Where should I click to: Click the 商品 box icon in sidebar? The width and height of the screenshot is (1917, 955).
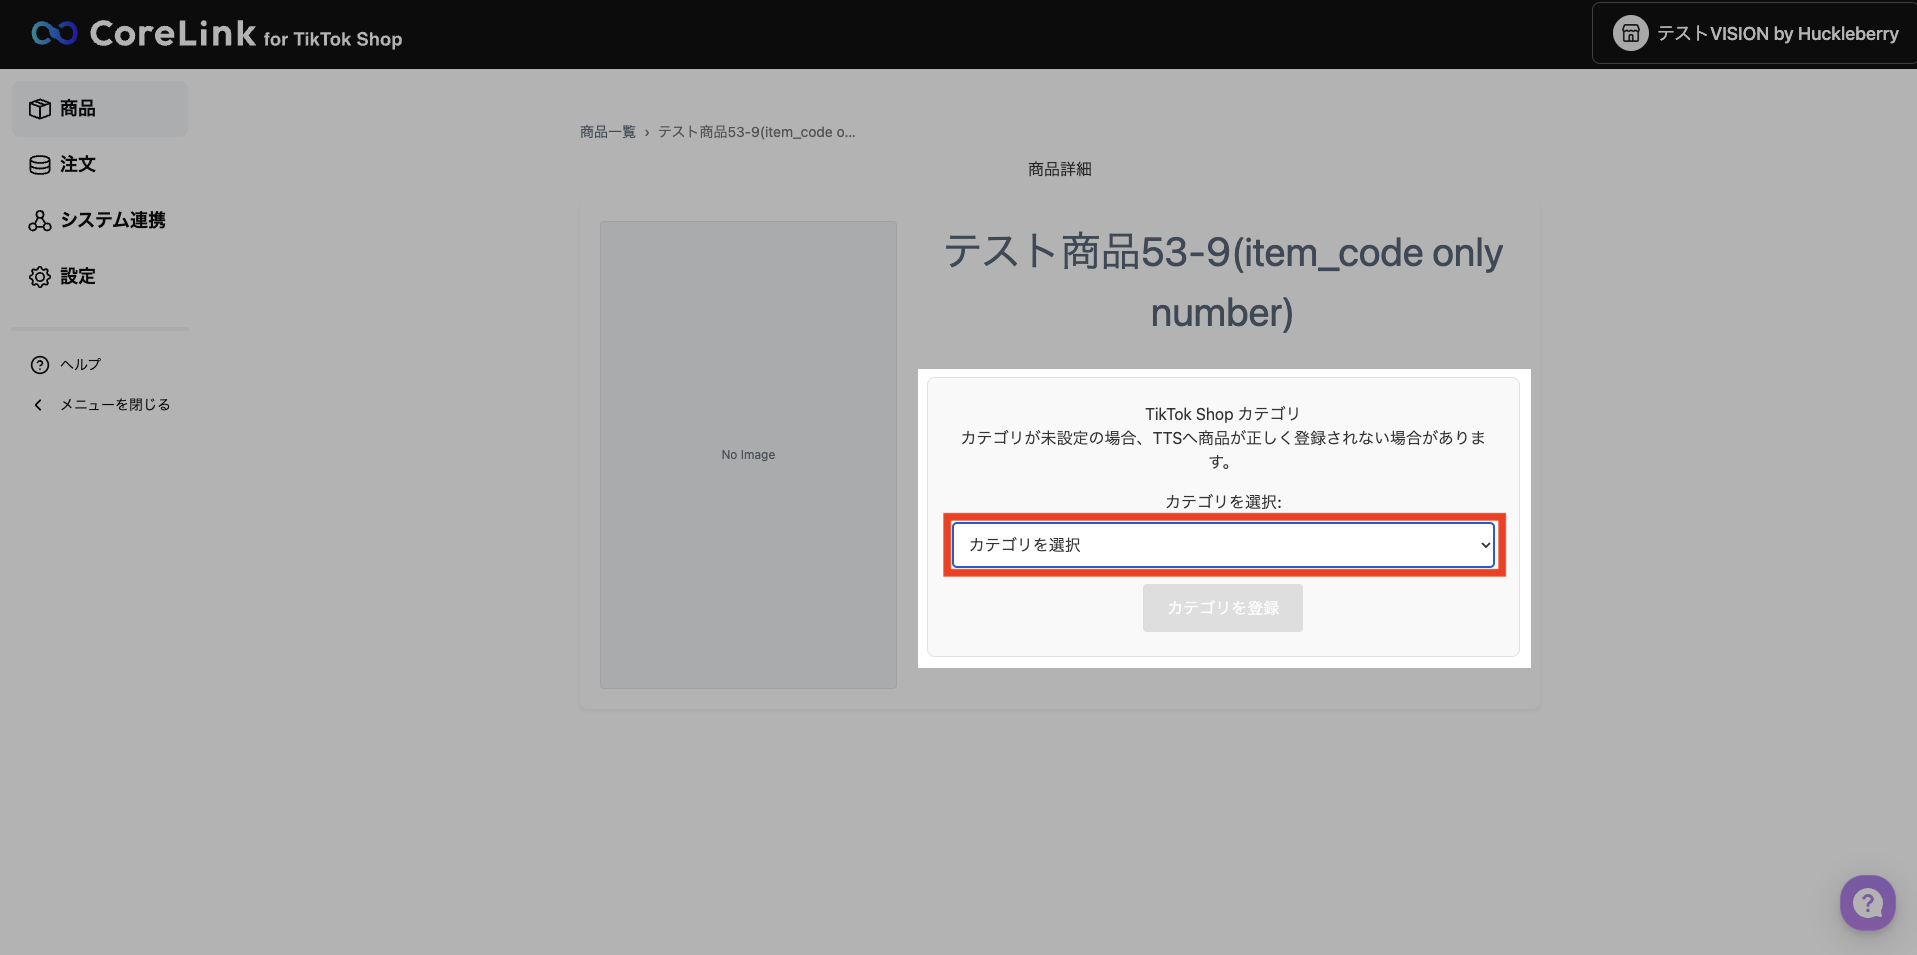40,109
